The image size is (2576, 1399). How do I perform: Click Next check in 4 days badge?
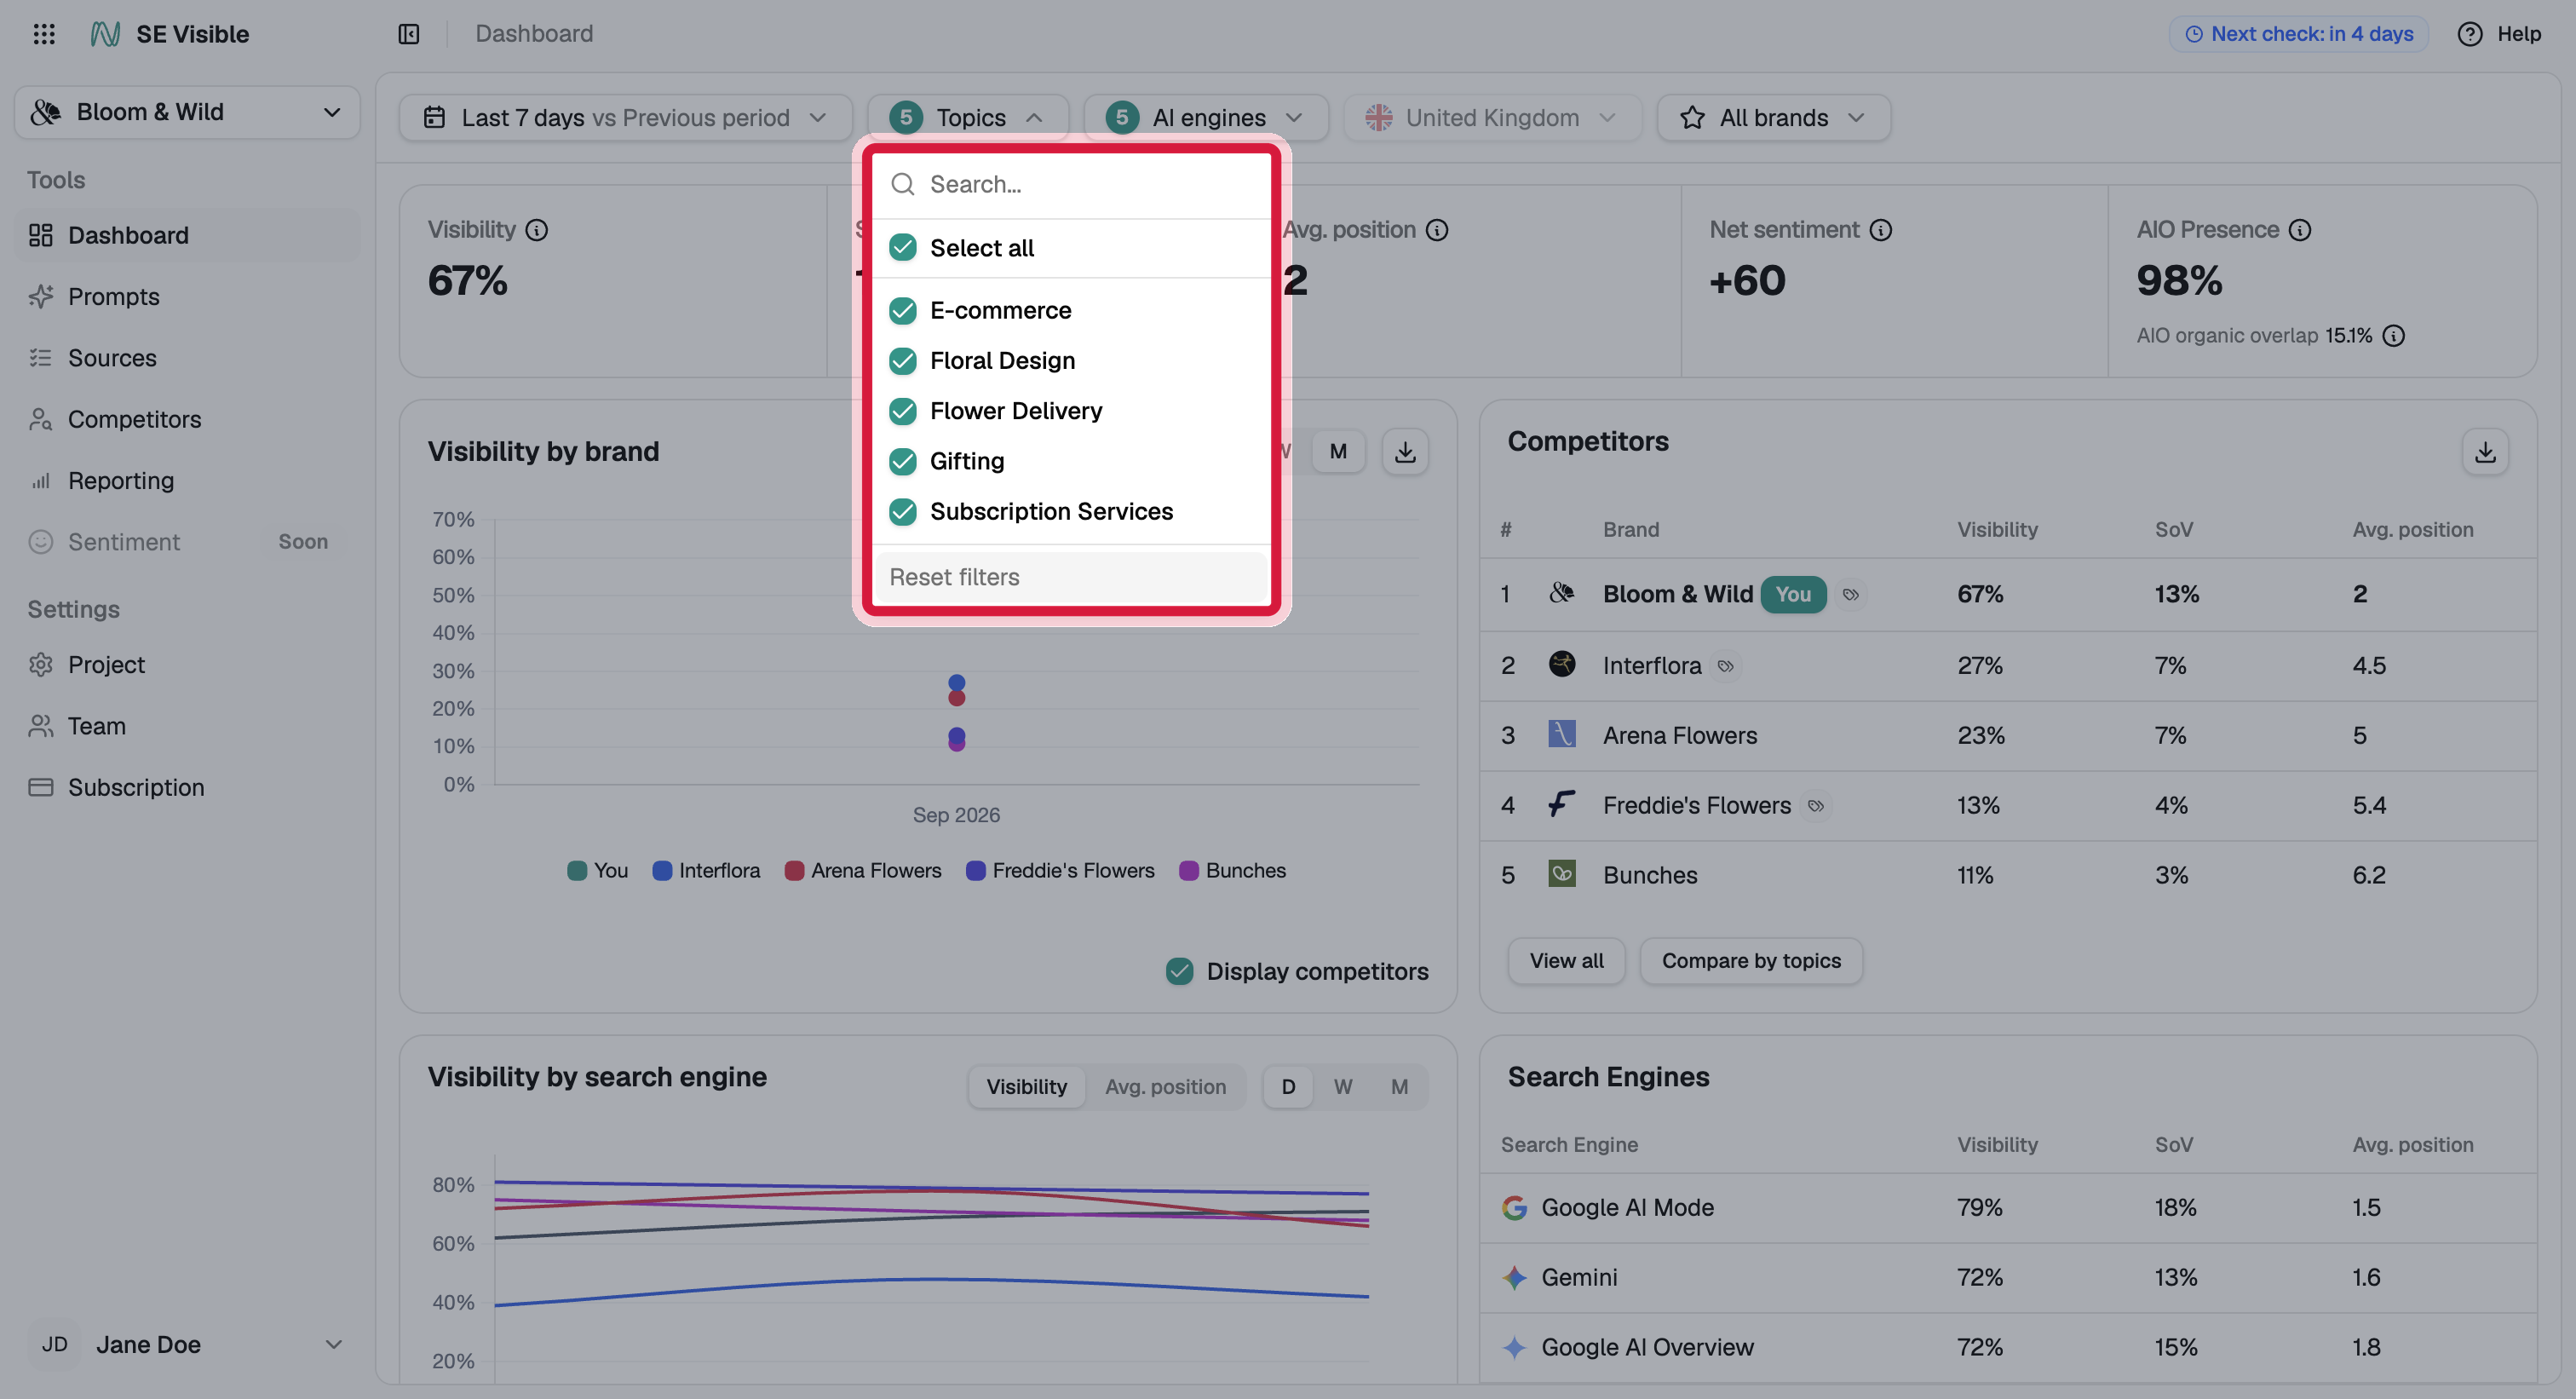[x=2298, y=34]
